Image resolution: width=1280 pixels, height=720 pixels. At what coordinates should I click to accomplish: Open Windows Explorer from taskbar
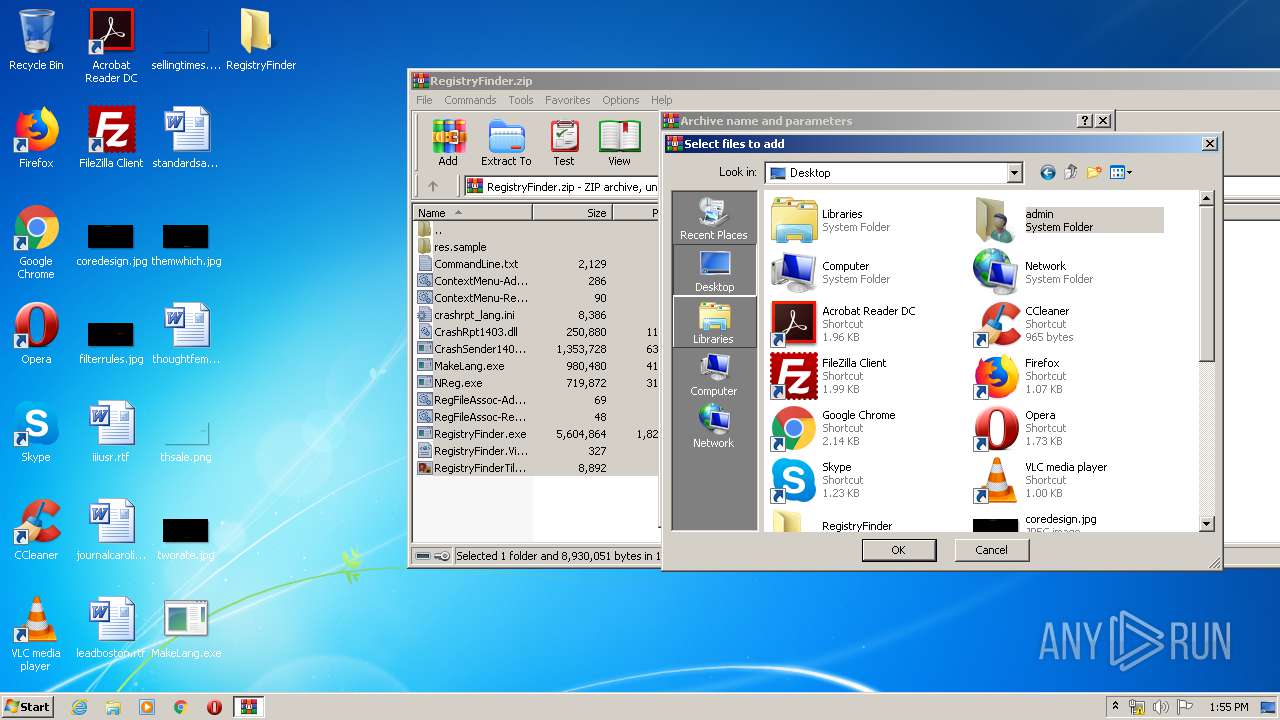point(113,707)
